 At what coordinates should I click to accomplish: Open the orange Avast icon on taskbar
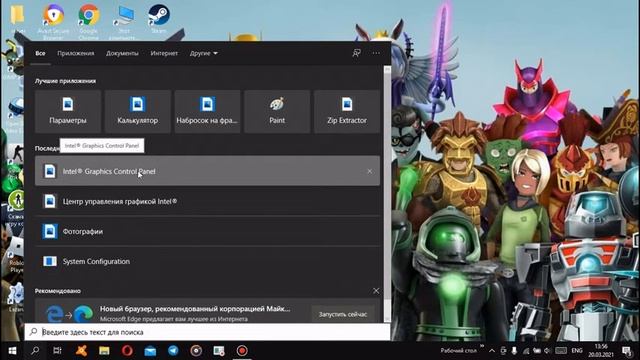[x=81, y=351]
